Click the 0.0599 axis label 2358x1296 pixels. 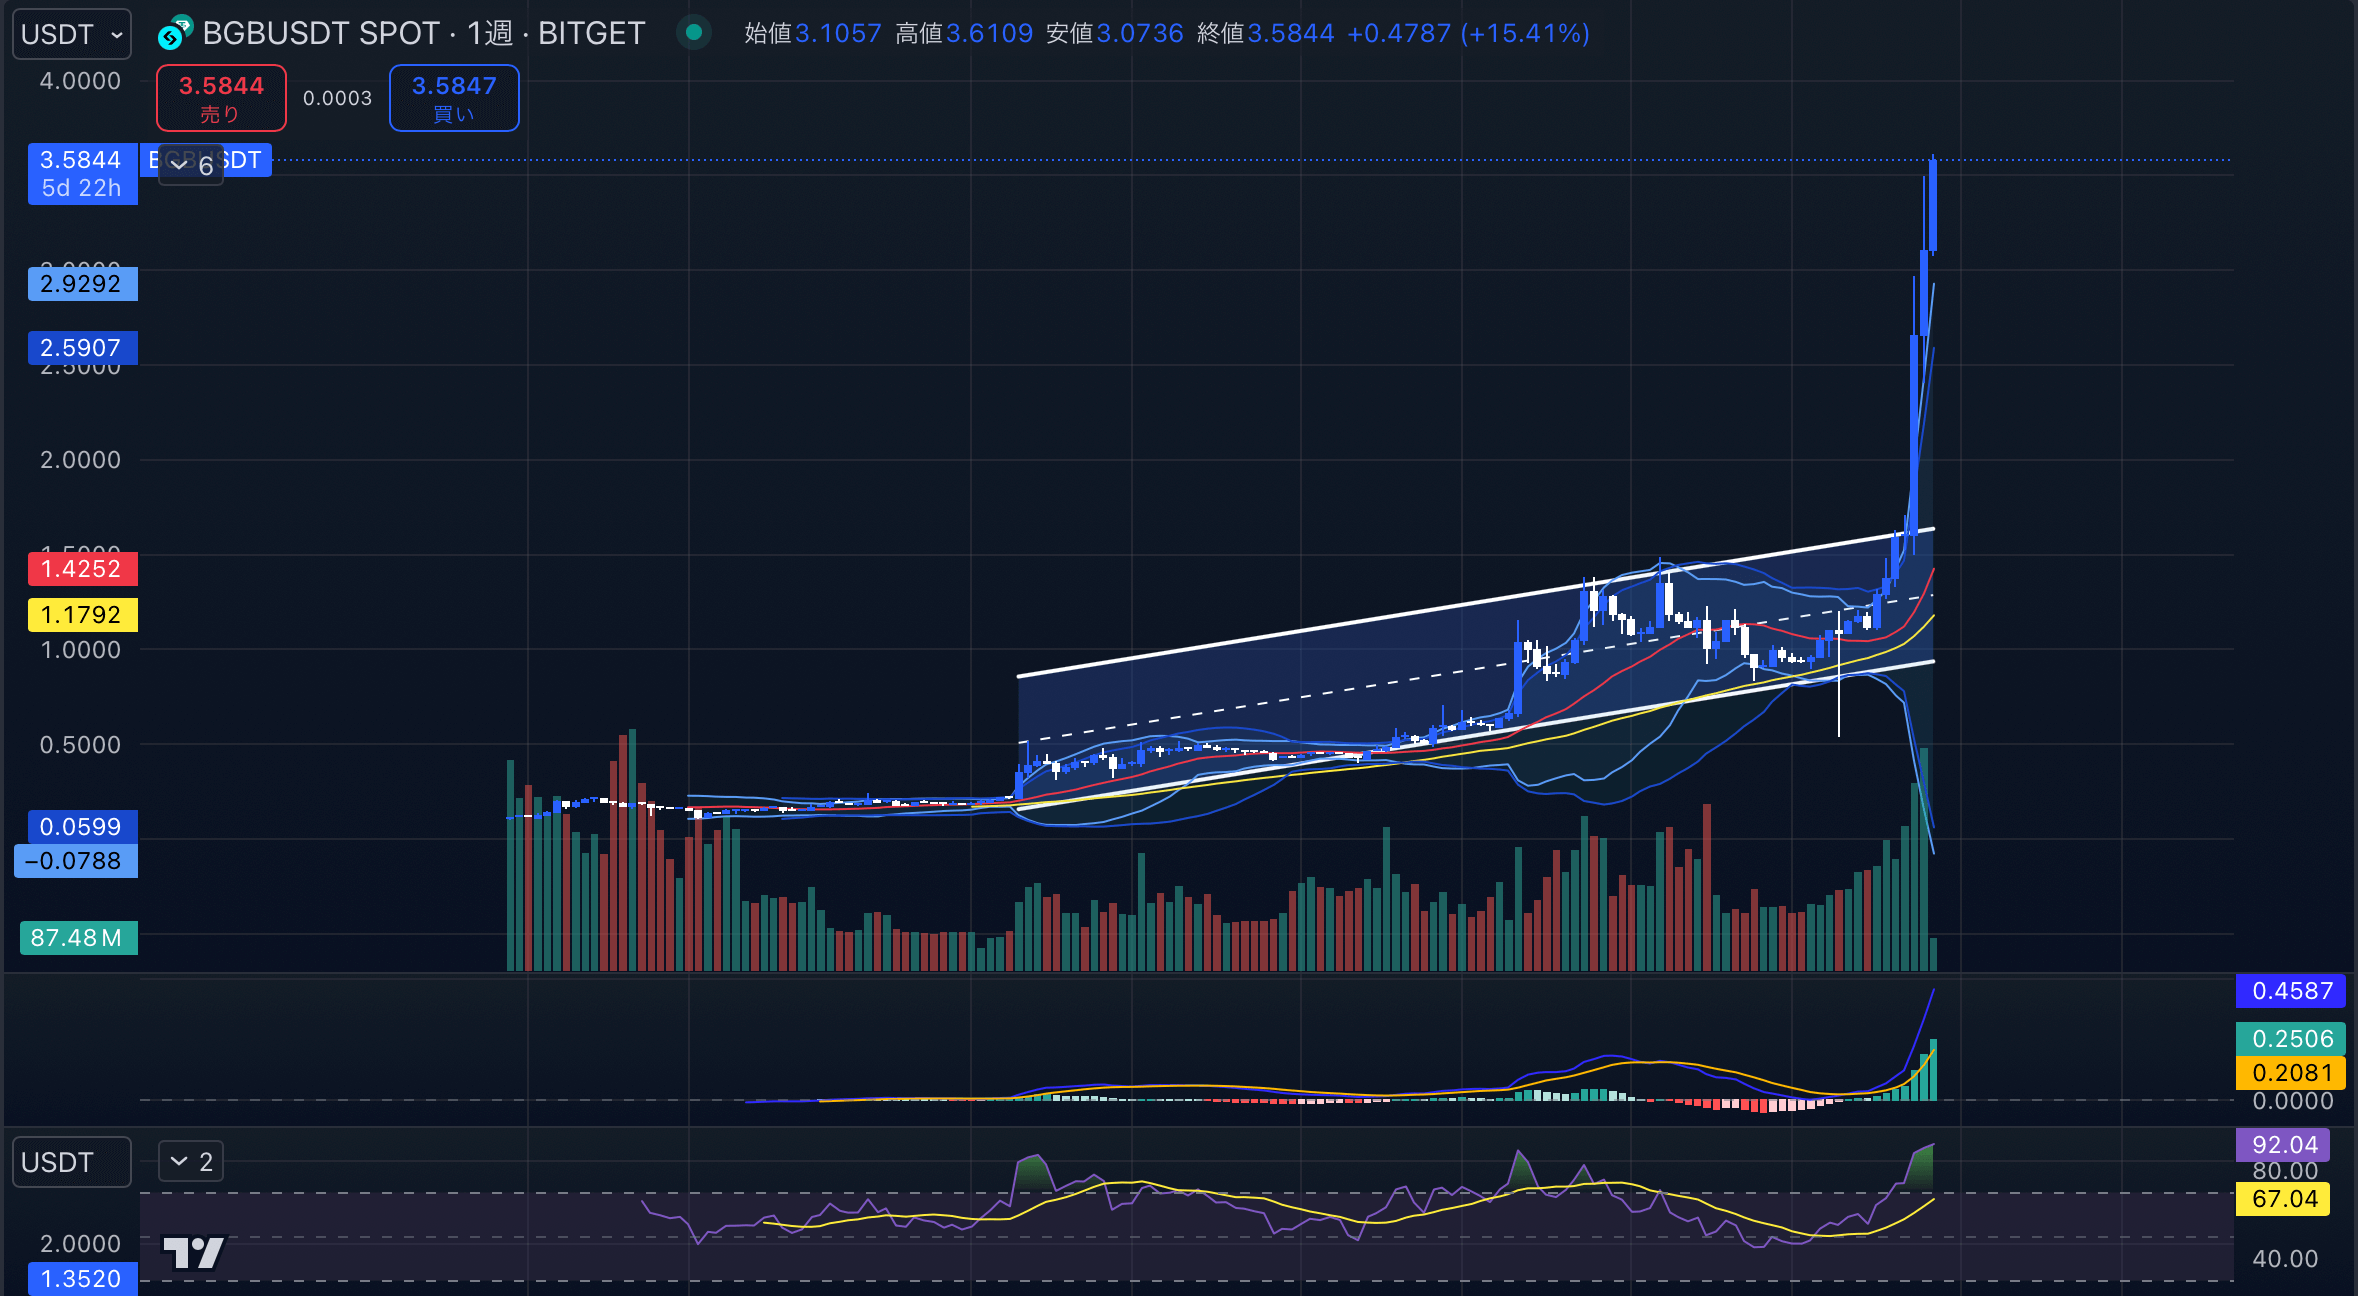(x=82, y=827)
